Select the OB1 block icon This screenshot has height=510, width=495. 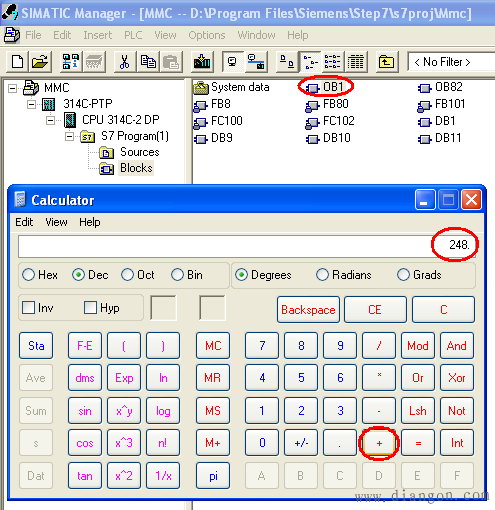(x=313, y=88)
